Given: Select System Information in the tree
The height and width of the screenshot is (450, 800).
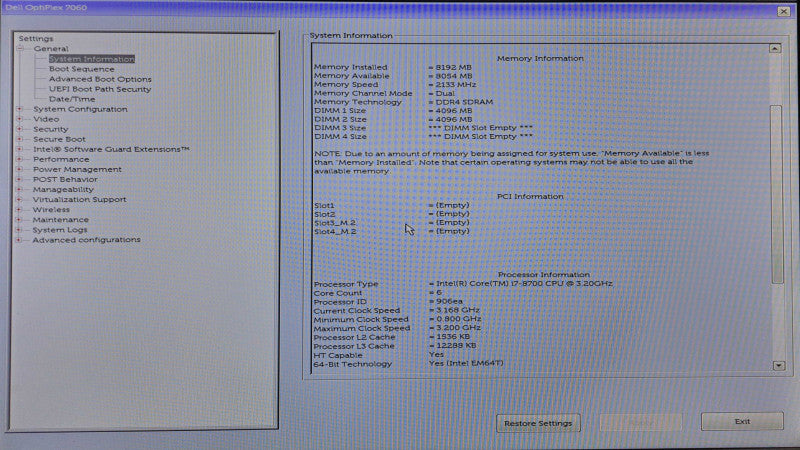Looking at the screenshot, I should click(92, 59).
